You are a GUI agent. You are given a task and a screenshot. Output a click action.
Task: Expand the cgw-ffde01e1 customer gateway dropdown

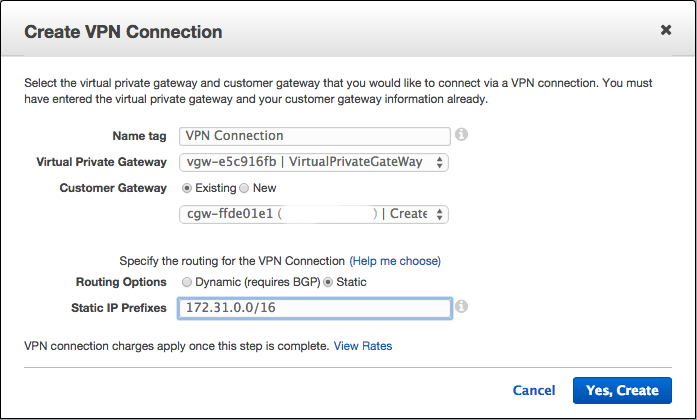[314, 214]
